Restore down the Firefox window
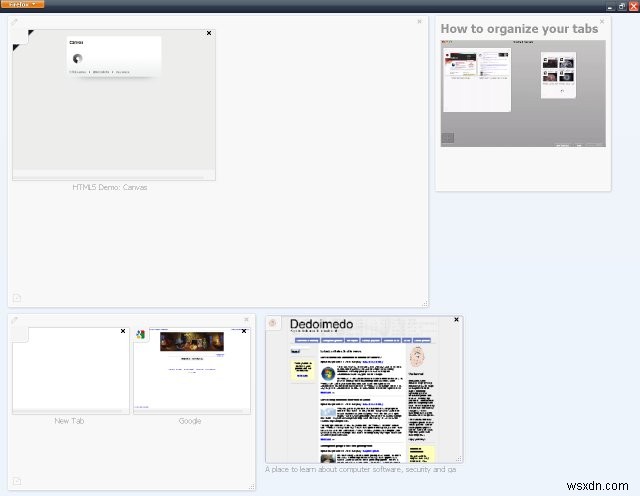Viewport: 640px width, 496px height. pyautogui.click(x=622, y=7)
